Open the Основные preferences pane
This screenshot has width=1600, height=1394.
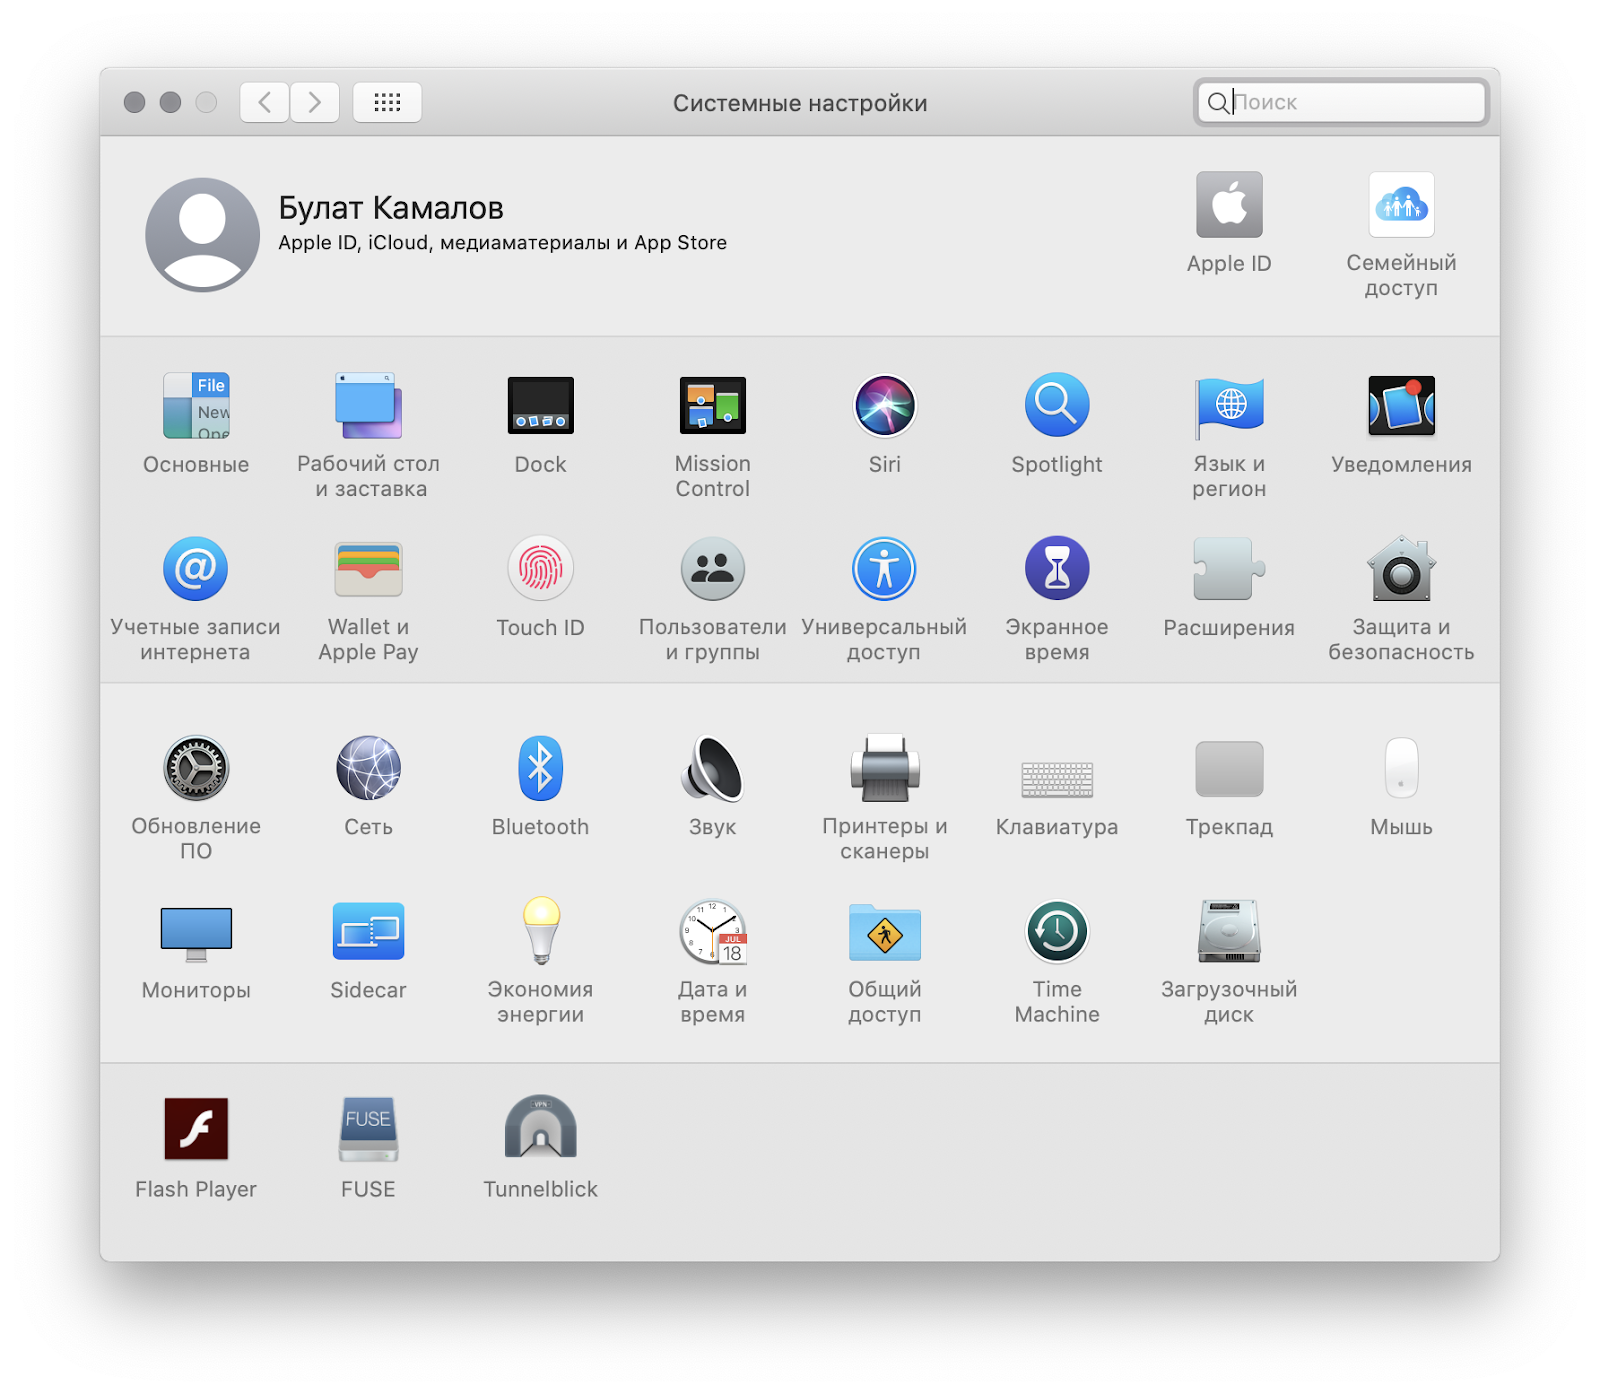(x=196, y=406)
